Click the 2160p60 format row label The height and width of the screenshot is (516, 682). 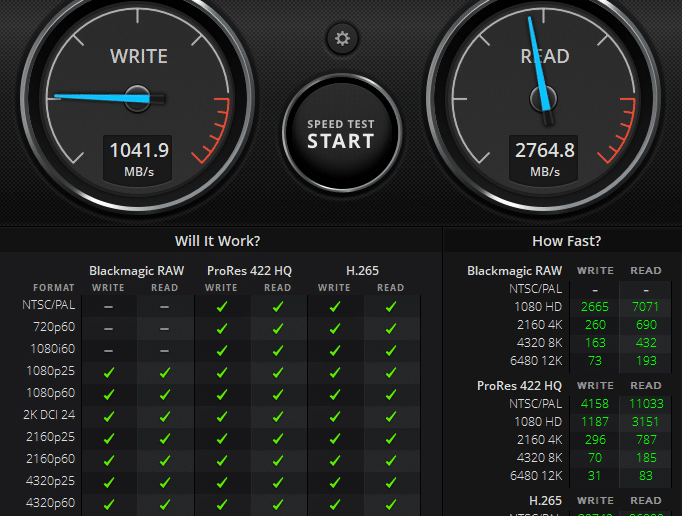point(50,459)
